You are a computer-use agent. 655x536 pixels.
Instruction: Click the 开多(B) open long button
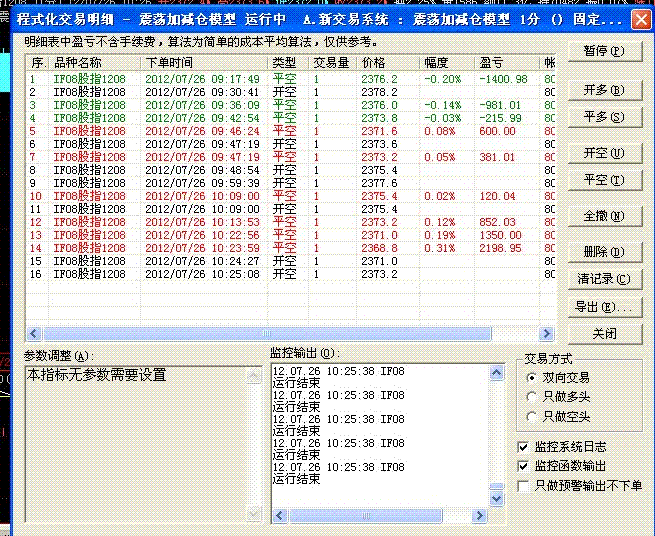(x=604, y=90)
